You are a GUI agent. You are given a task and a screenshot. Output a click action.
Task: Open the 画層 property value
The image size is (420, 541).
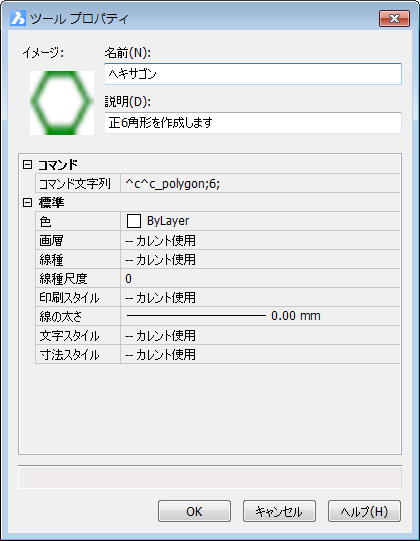click(260, 240)
